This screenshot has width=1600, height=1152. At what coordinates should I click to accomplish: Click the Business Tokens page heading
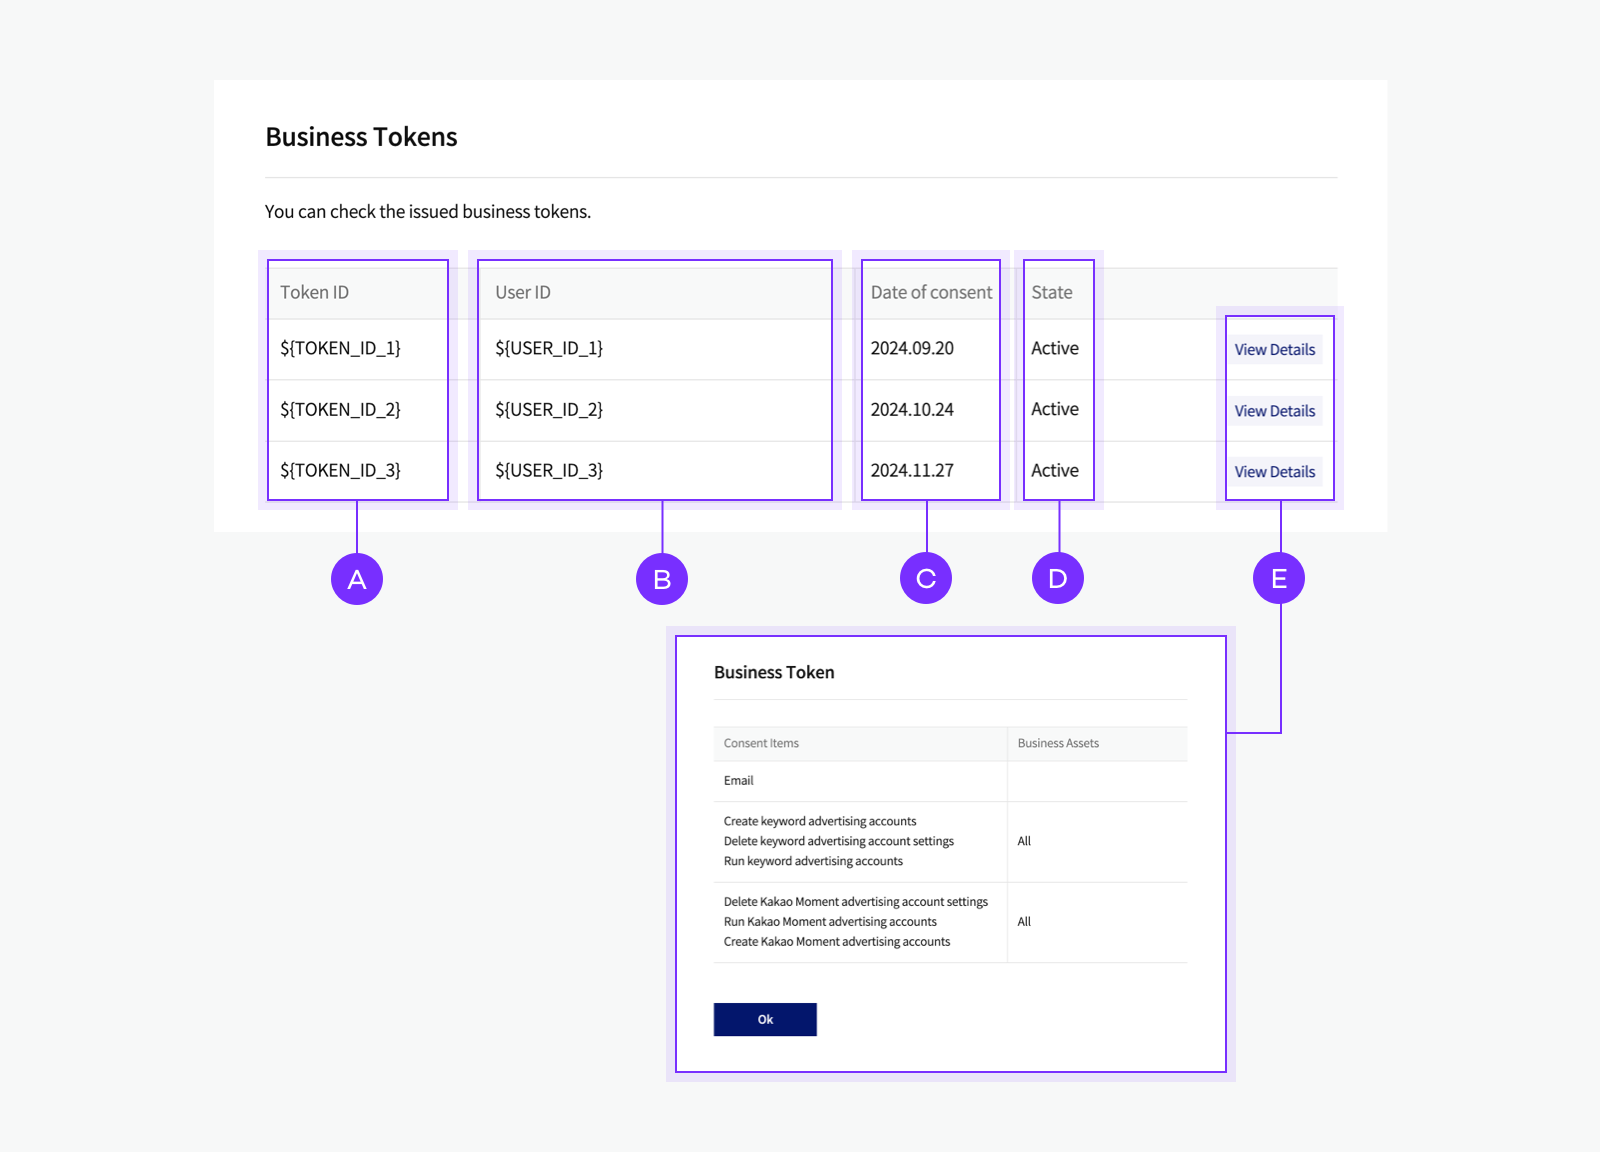click(361, 137)
